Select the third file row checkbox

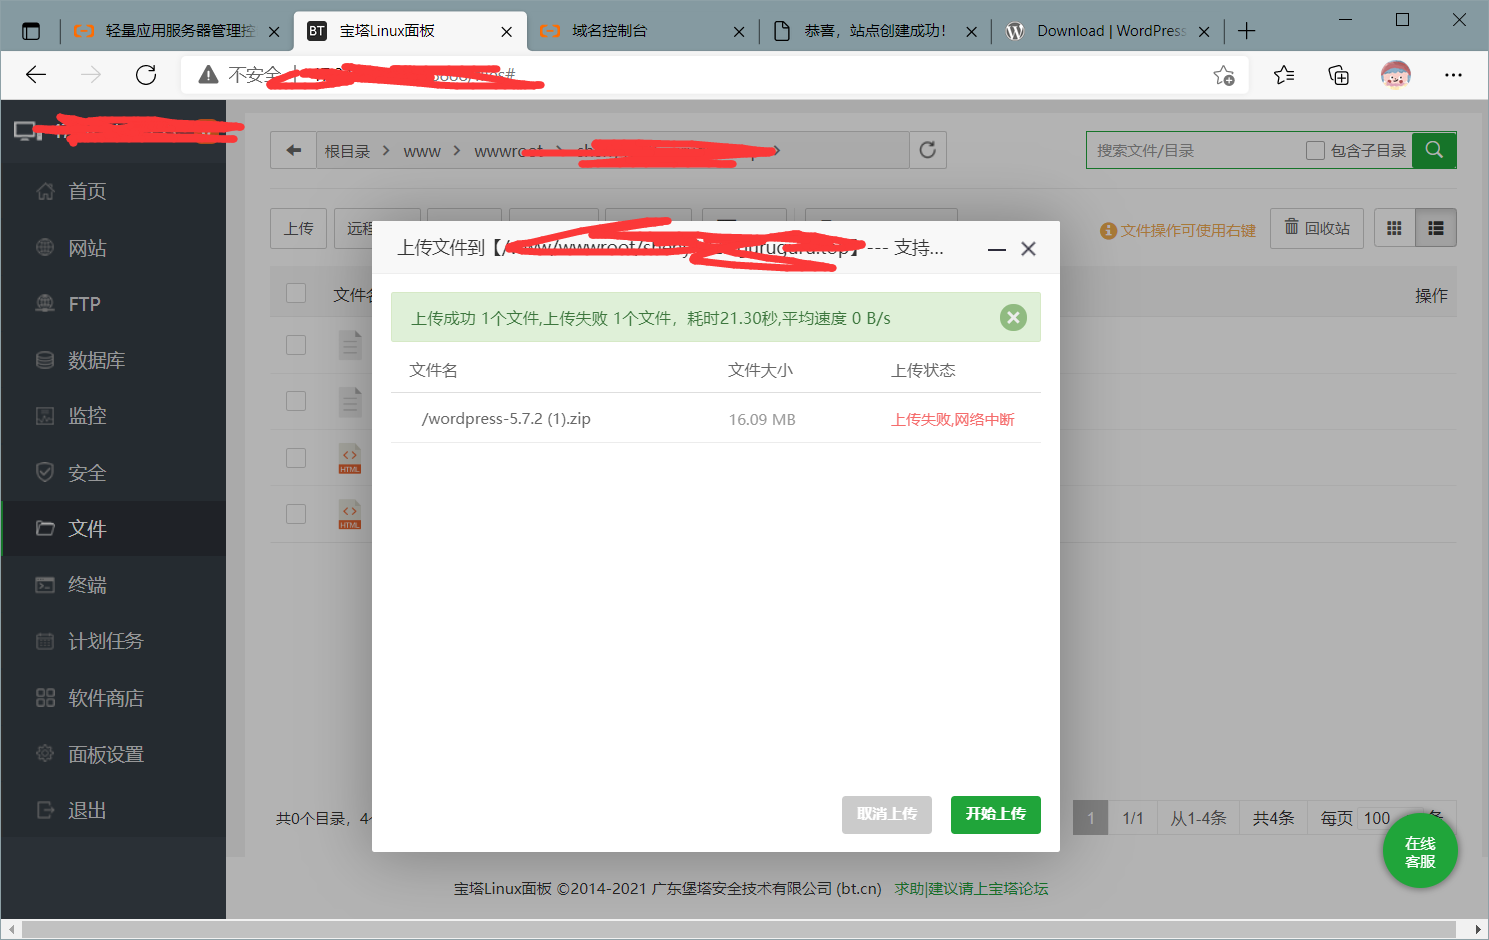[x=296, y=458]
